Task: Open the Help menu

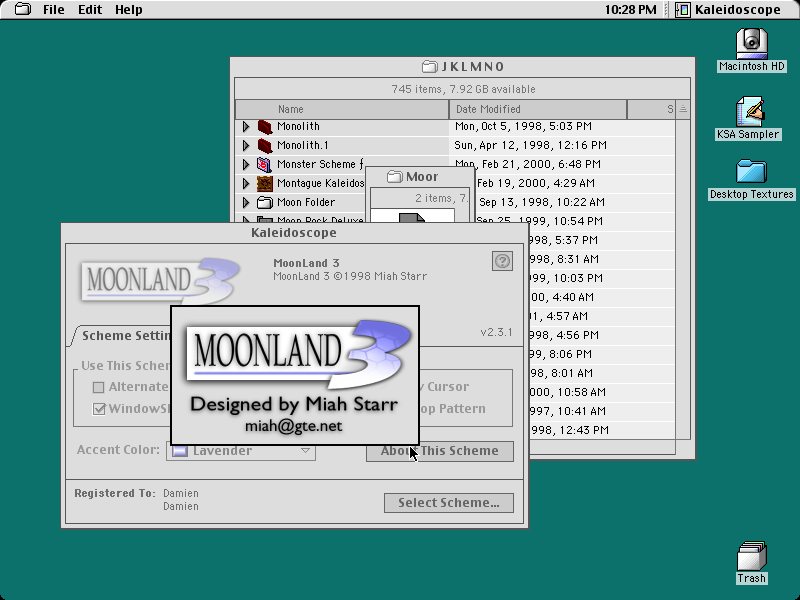Action: click(129, 10)
